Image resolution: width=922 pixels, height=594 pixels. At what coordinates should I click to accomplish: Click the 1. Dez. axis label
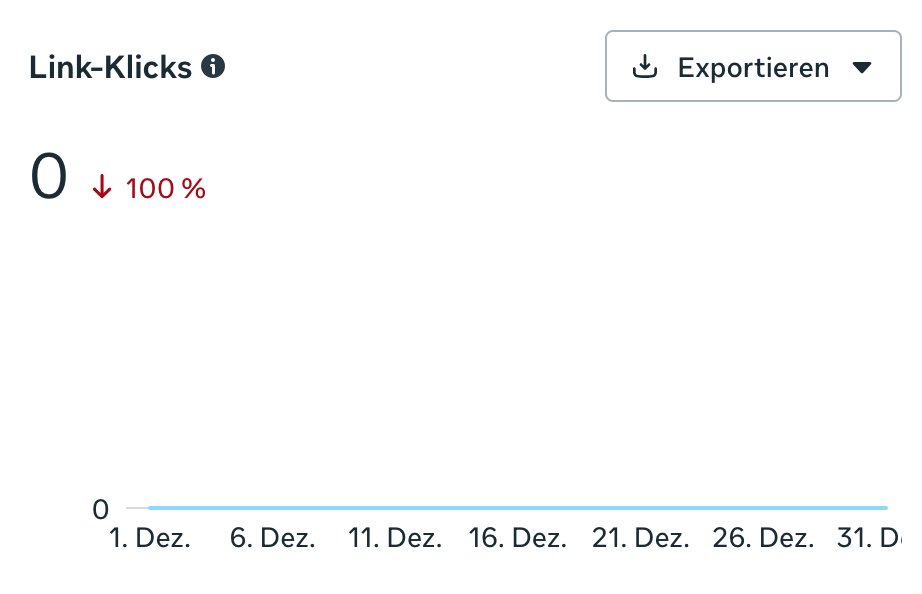pyautogui.click(x=149, y=538)
